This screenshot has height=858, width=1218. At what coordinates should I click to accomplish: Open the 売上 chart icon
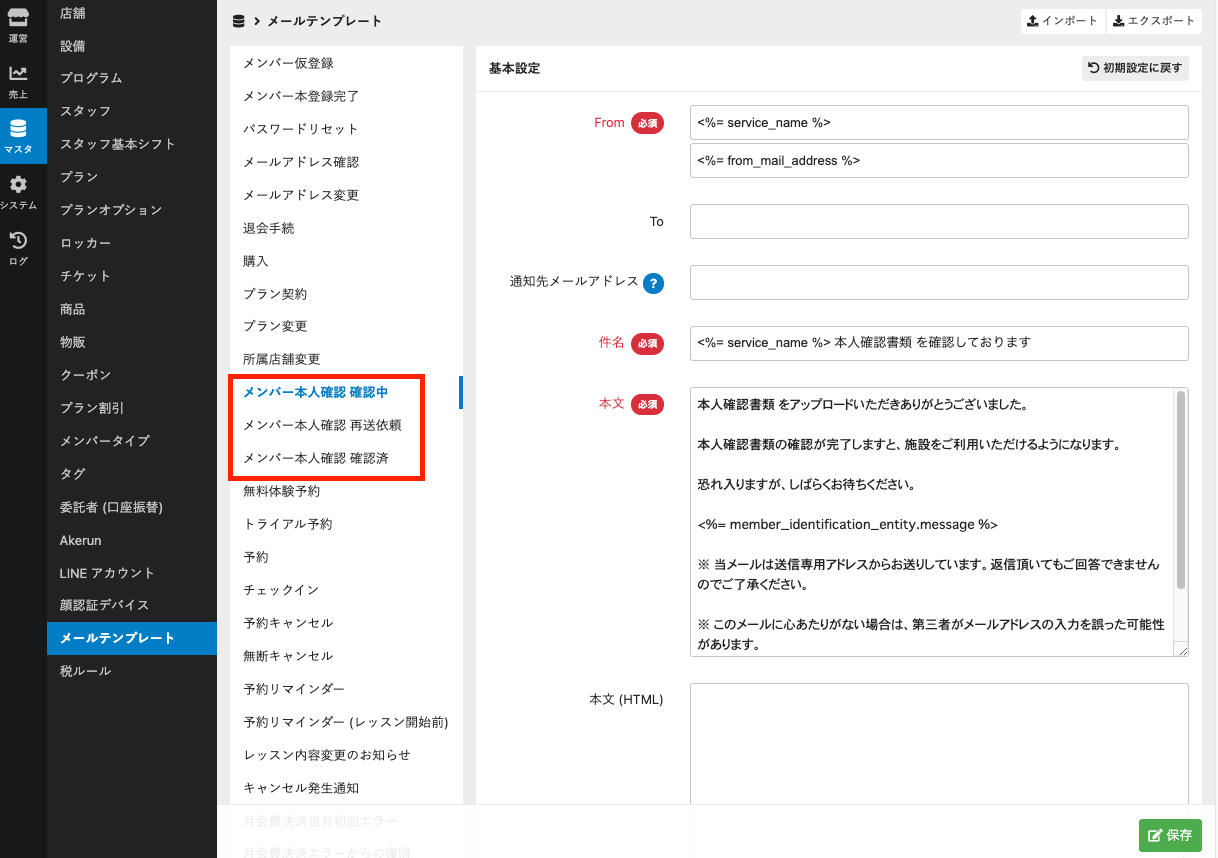(x=18, y=80)
